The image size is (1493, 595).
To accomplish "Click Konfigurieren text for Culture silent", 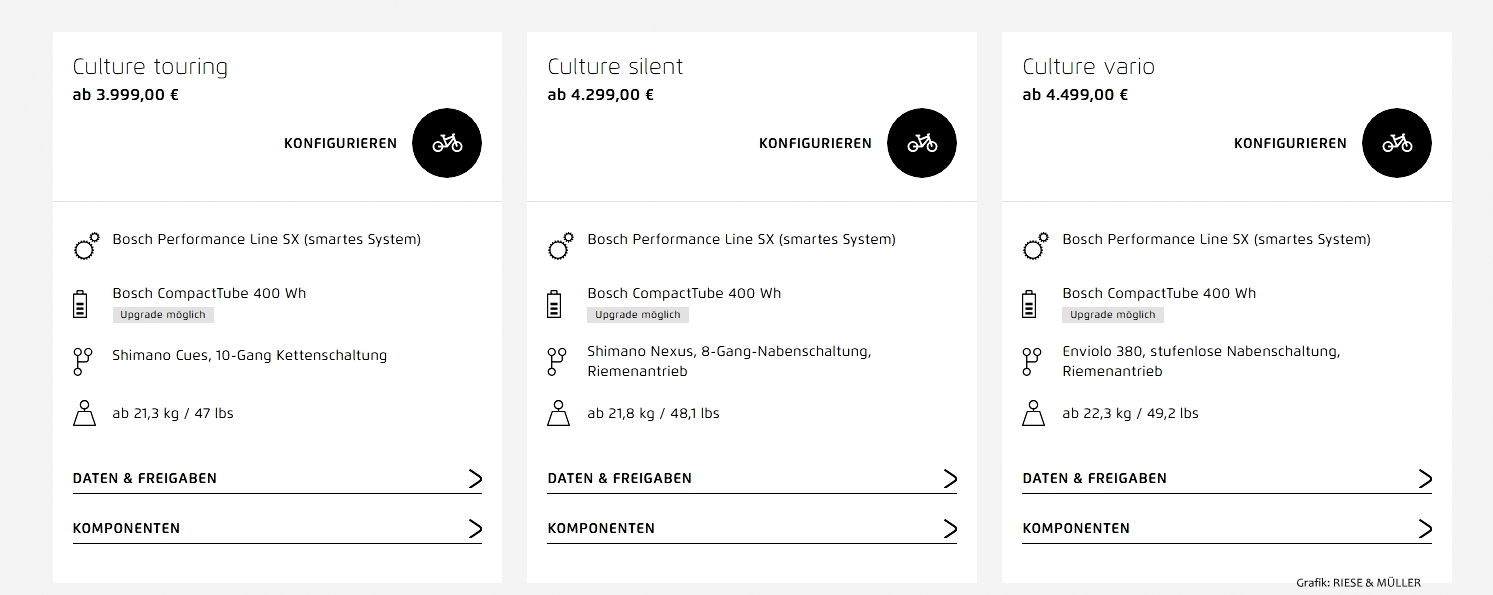I will [815, 144].
